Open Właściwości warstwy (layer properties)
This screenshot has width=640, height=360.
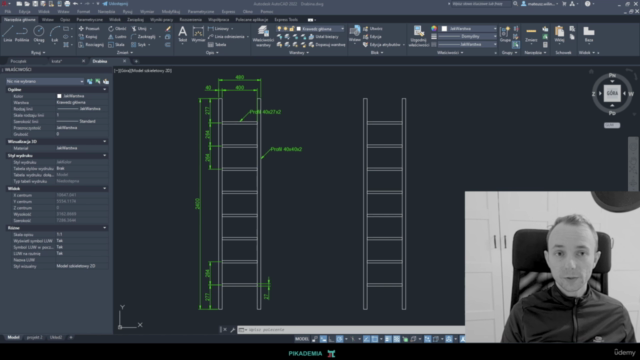click(263, 36)
